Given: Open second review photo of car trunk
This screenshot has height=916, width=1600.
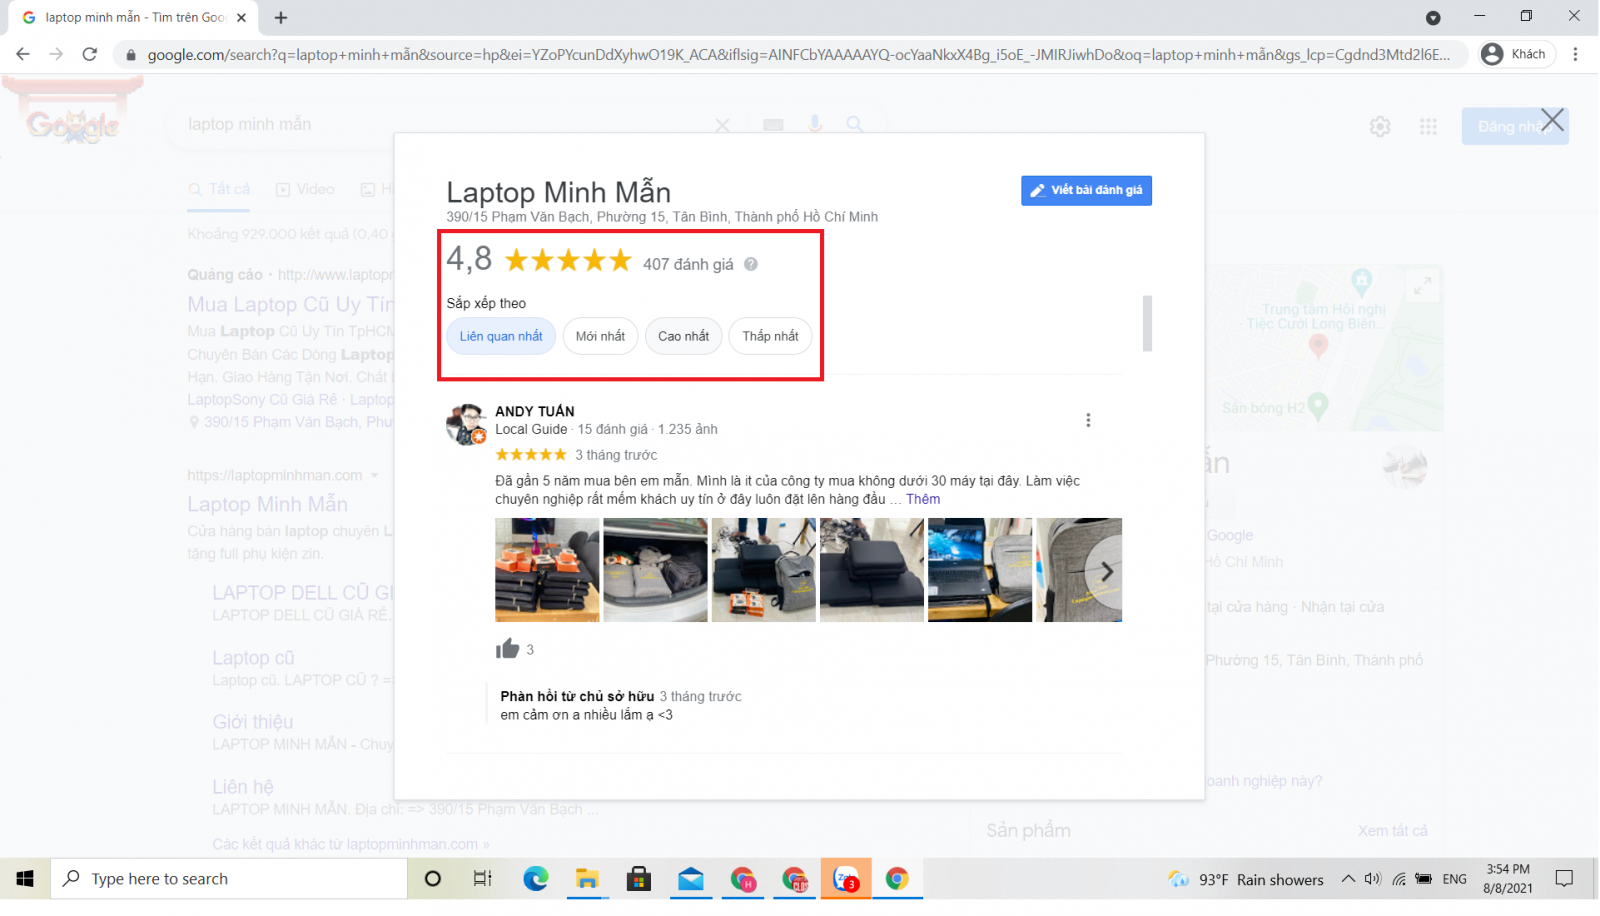Looking at the screenshot, I should point(655,570).
